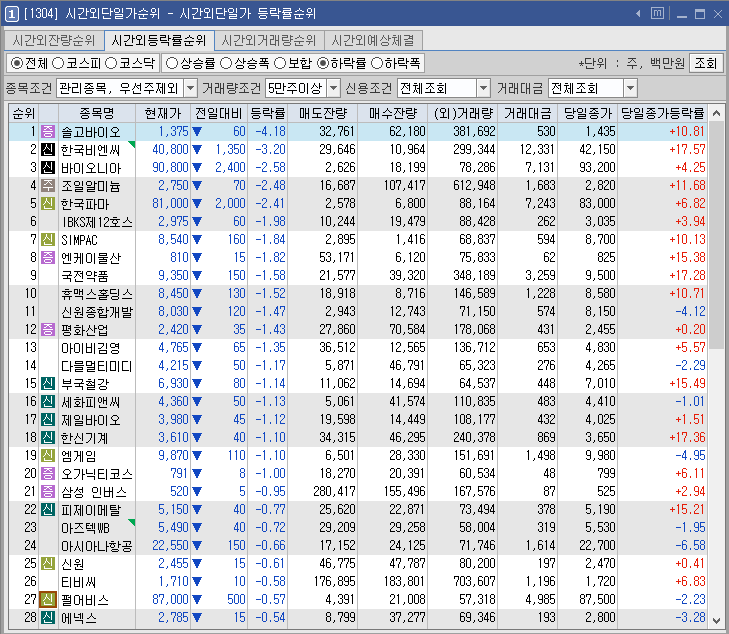The image size is (729, 634).
Task: Select the 하락률 radio button
Action: (x=323, y=63)
